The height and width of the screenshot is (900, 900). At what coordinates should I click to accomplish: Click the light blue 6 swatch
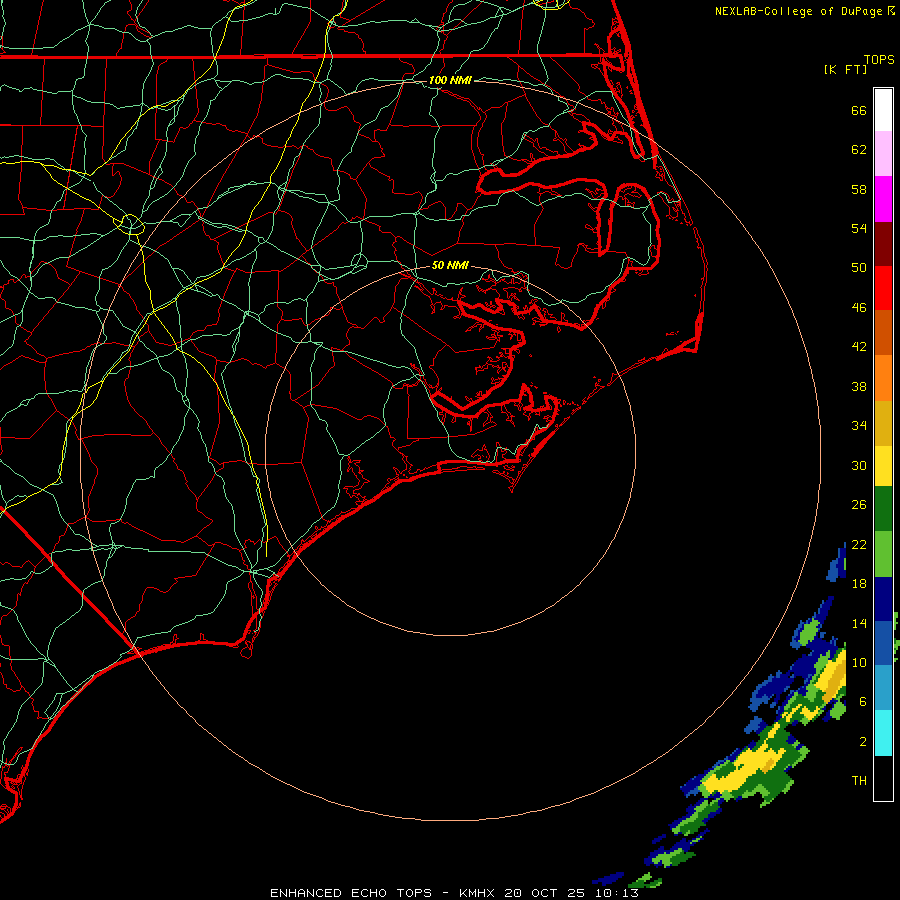click(883, 687)
